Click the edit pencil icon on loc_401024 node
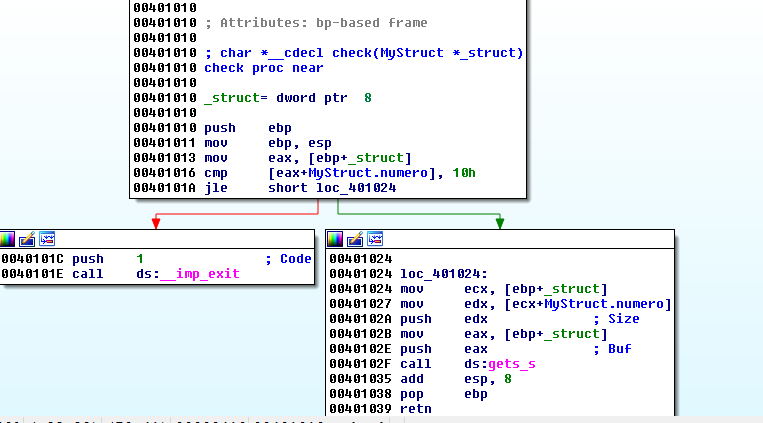The height and width of the screenshot is (423, 763). 355,239
